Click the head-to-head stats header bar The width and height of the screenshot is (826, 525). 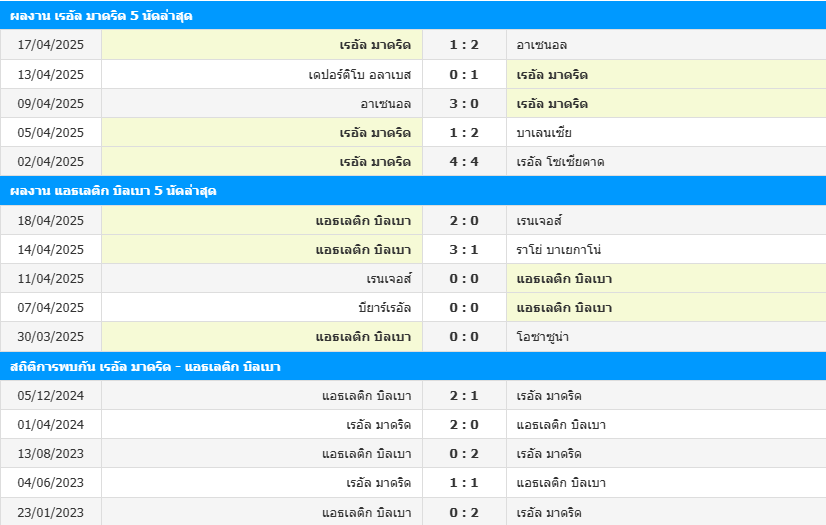413,366
